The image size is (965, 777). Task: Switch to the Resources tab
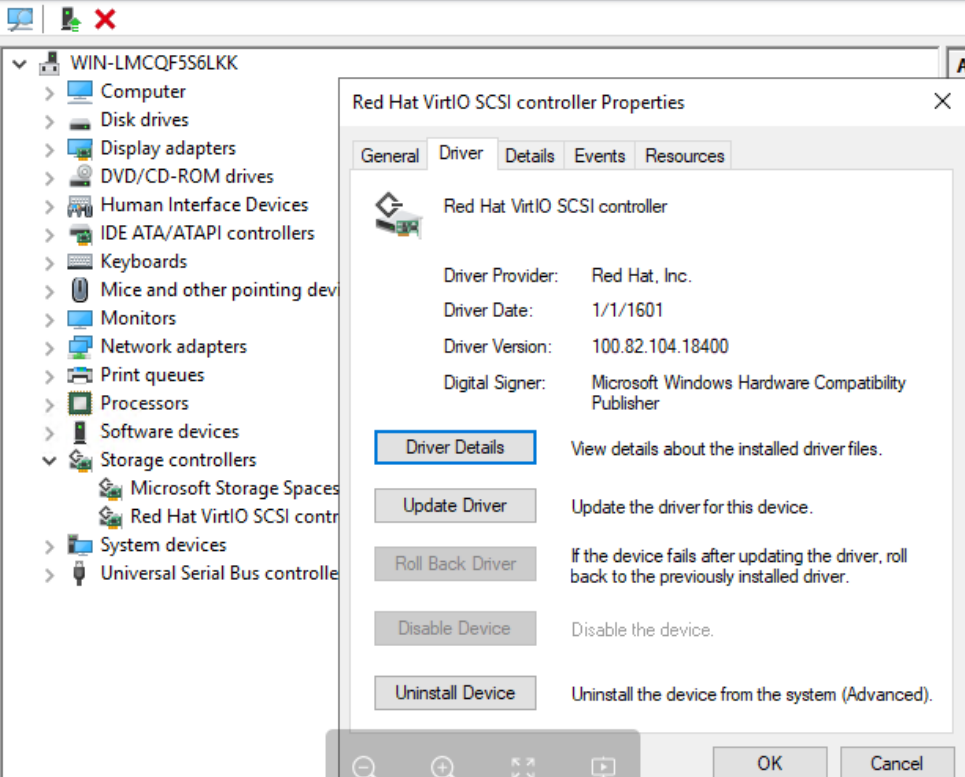[684, 156]
